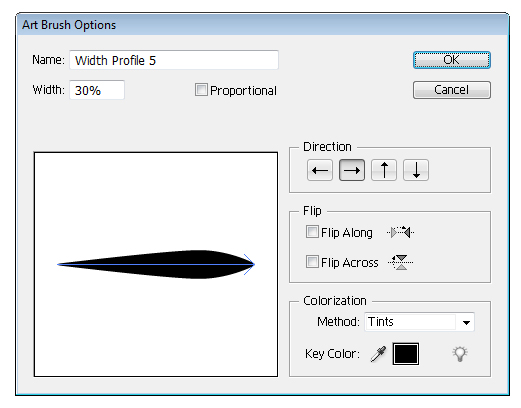Click the Flip Along illustration icon
The height and width of the screenshot is (408, 521).
(400, 232)
